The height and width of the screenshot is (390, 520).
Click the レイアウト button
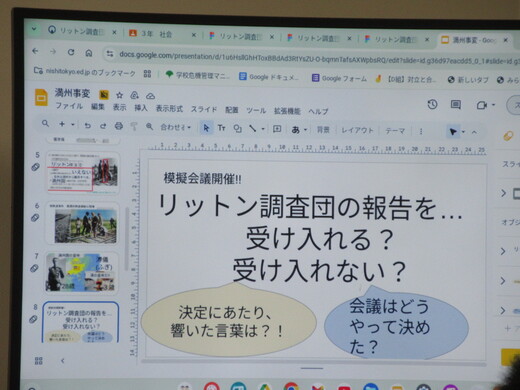pos(357,130)
